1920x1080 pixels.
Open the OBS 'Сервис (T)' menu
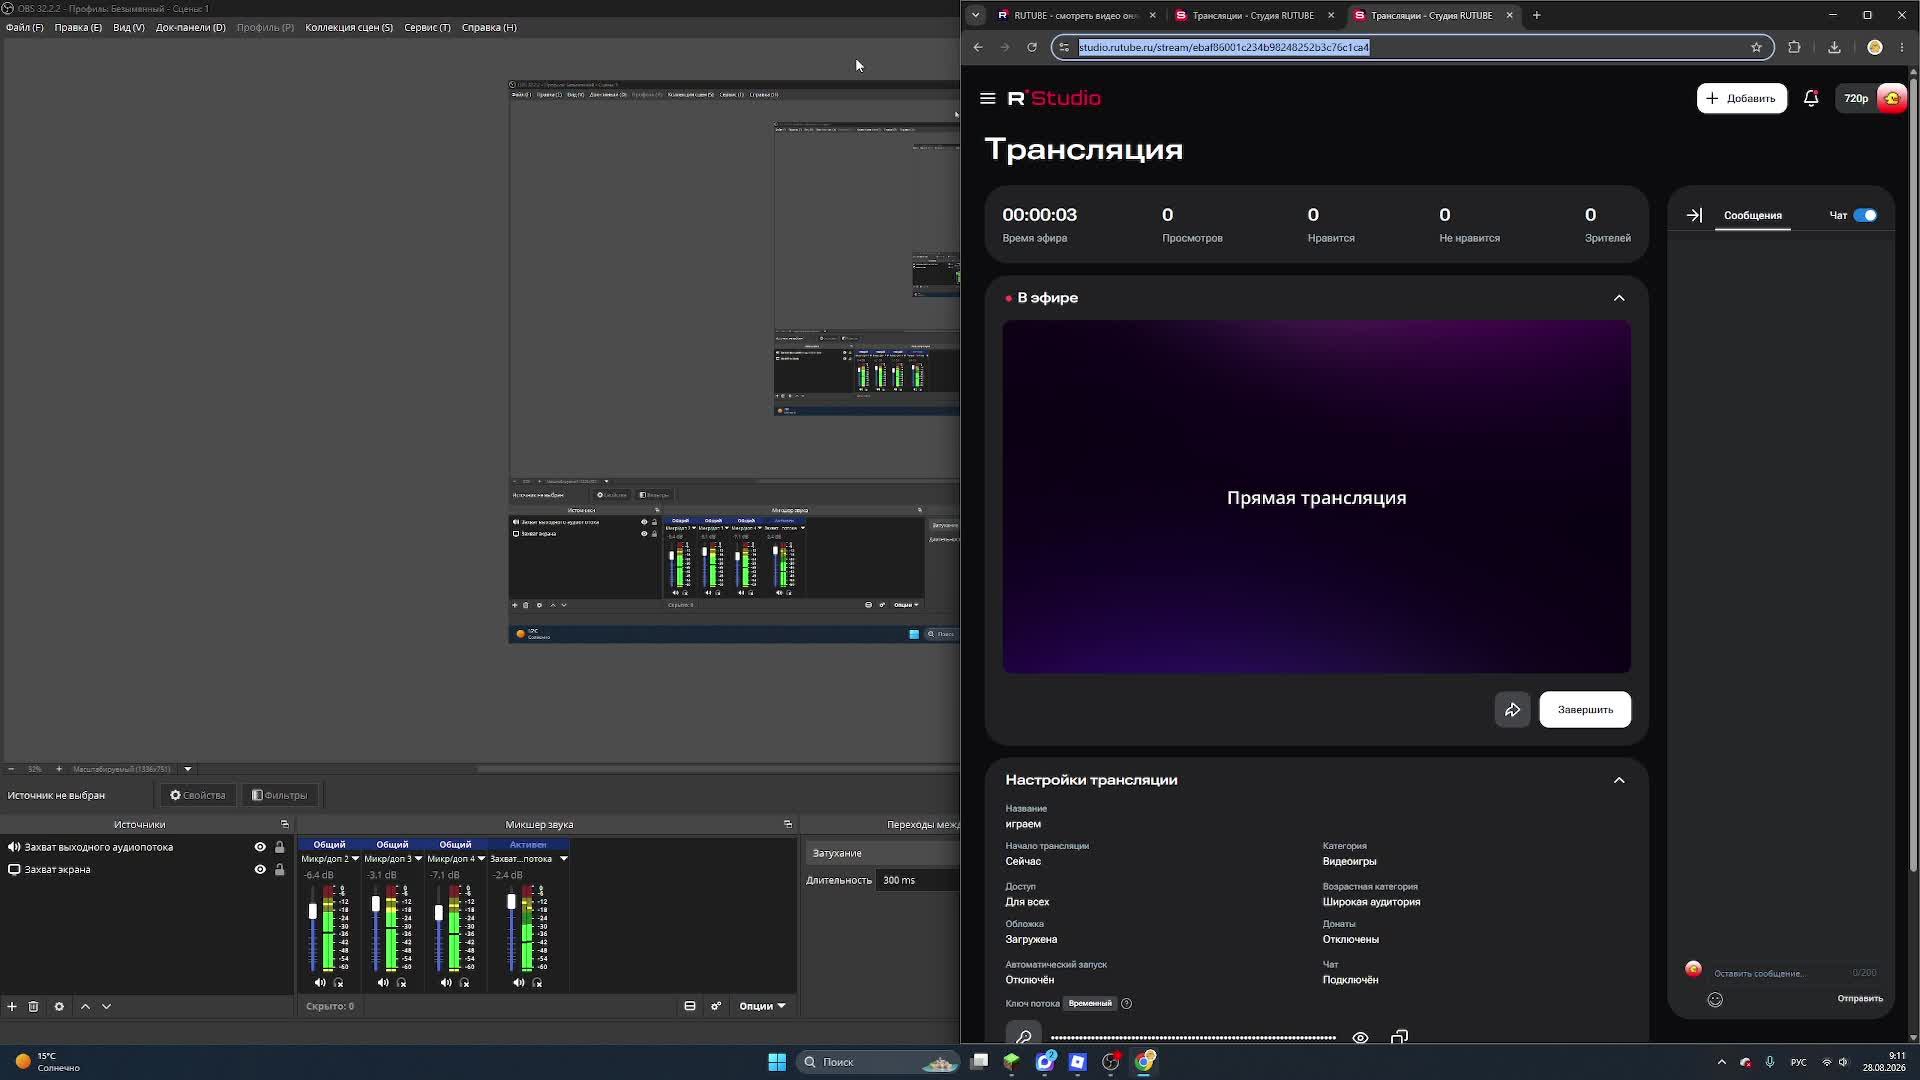coord(427,27)
